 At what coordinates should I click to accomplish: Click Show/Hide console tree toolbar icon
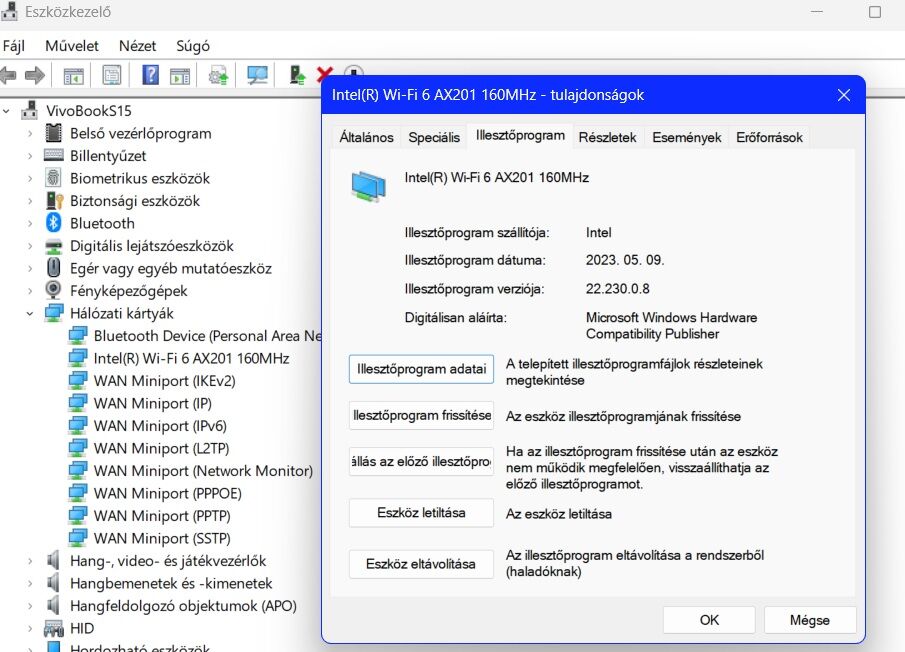pos(73,76)
